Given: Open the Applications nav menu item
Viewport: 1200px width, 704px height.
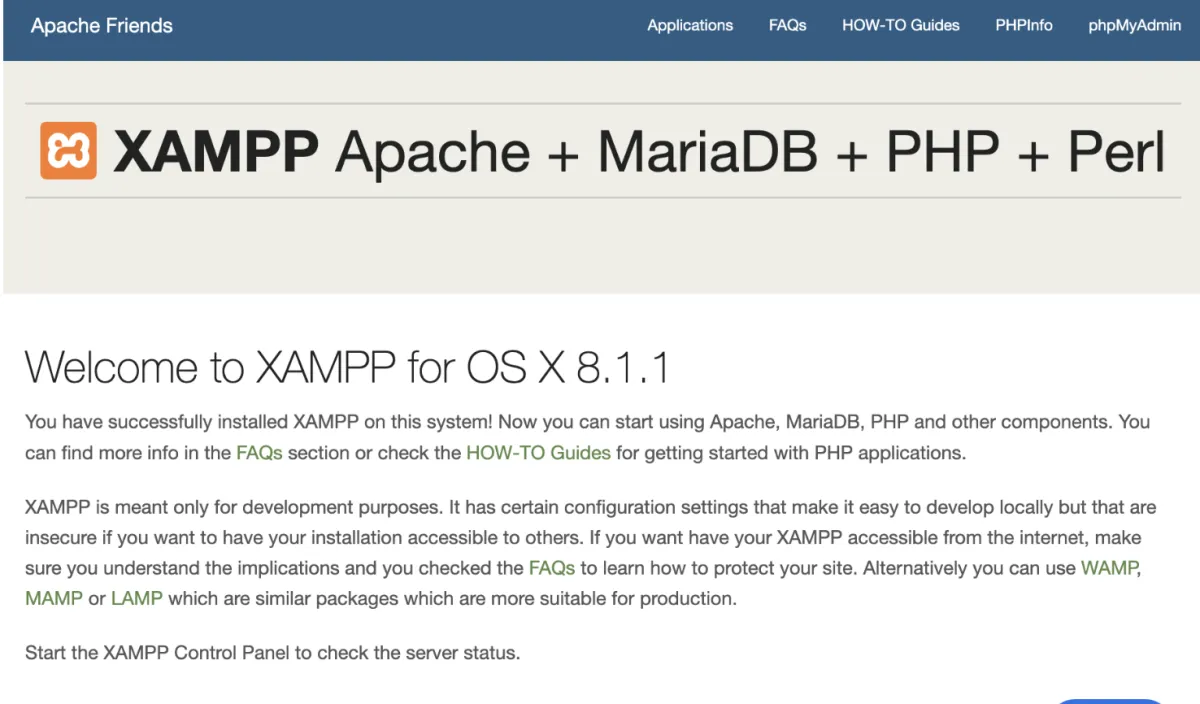Looking at the screenshot, I should [x=690, y=26].
